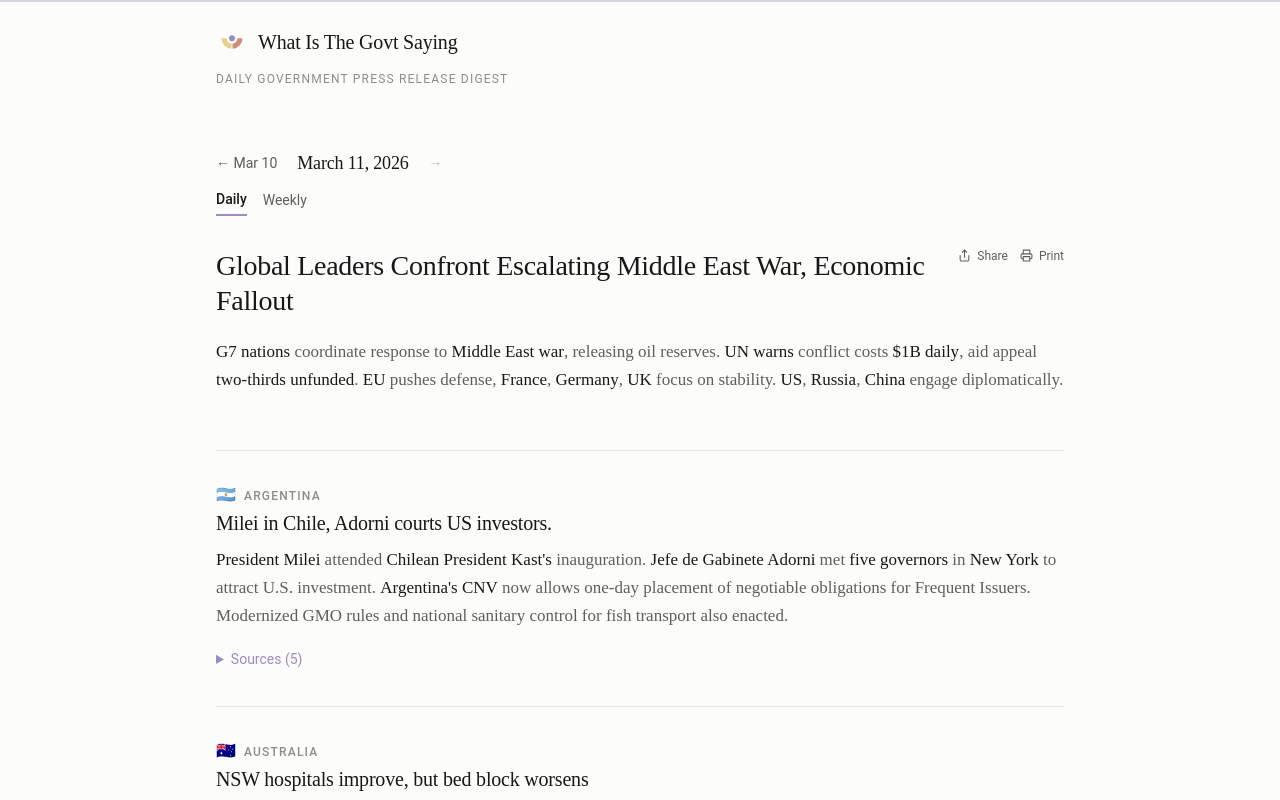Click the Share button label
Viewport: 1280px width, 800px height.
pyautogui.click(x=992, y=256)
